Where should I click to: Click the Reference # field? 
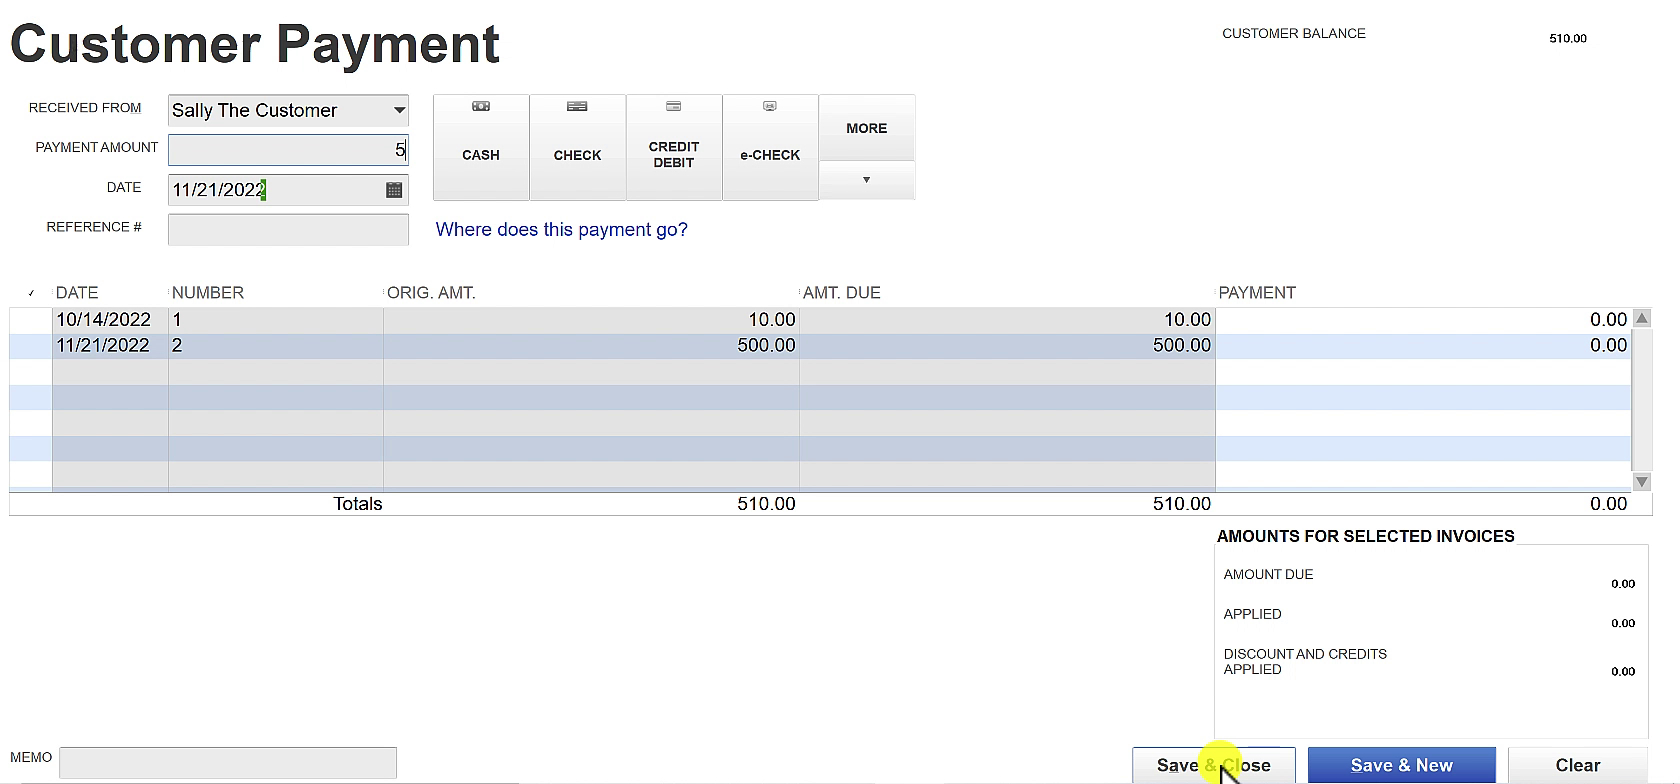[x=288, y=229]
